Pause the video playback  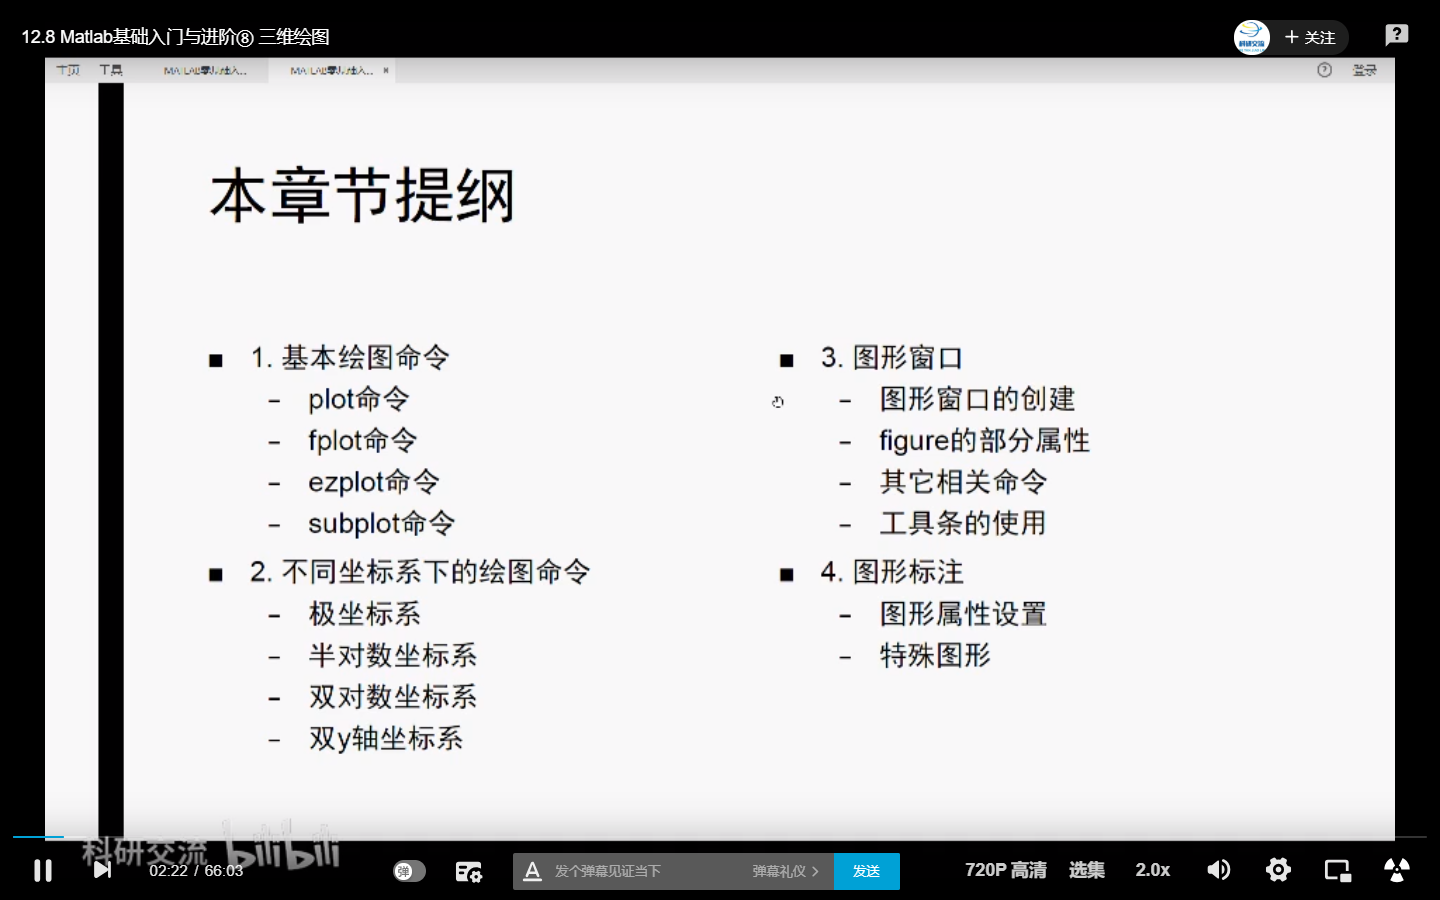coord(43,870)
